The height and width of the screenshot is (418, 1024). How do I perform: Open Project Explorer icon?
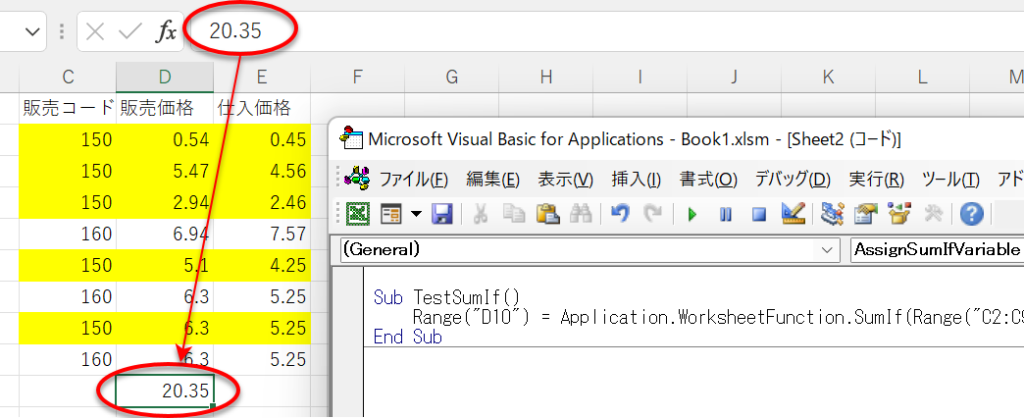click(833, 214)
